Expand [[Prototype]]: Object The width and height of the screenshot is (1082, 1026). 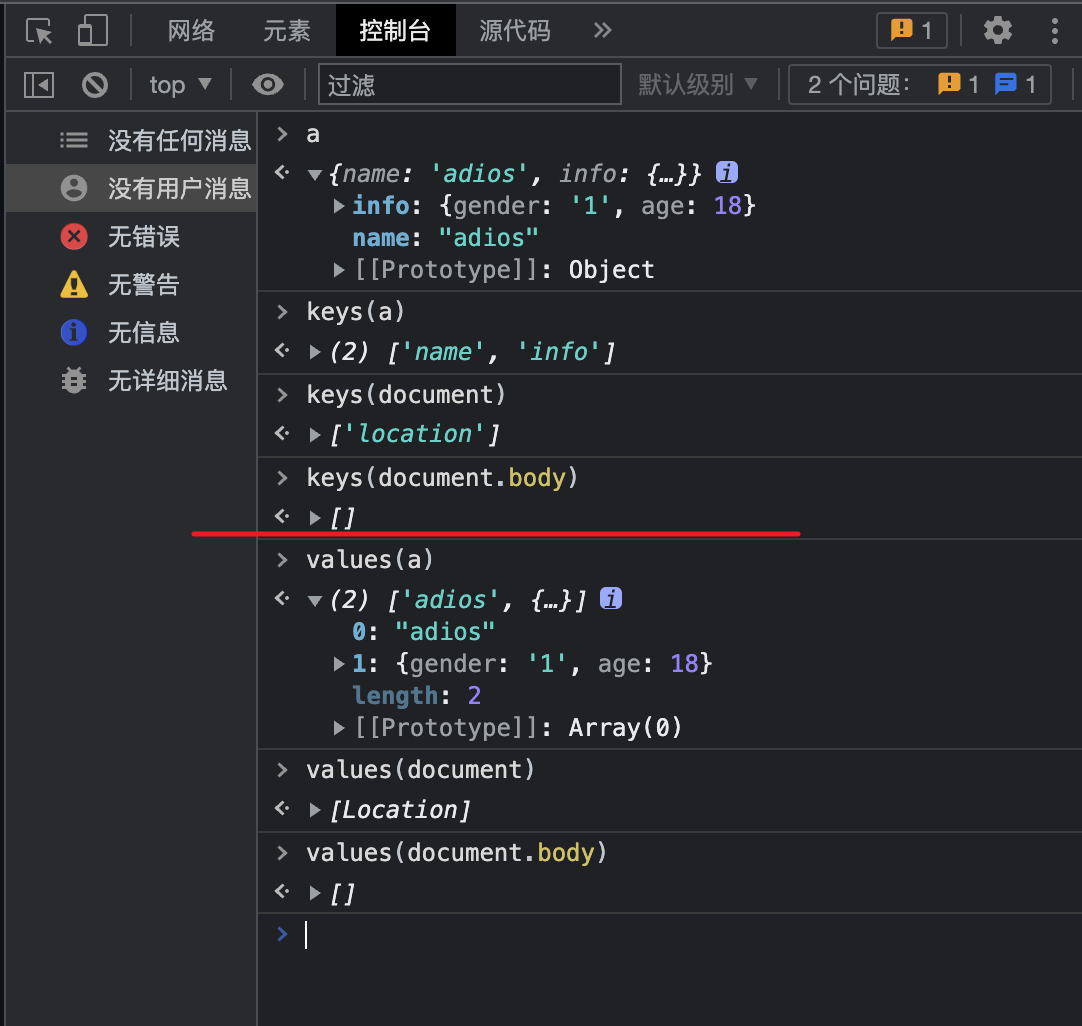pos(339,270)
